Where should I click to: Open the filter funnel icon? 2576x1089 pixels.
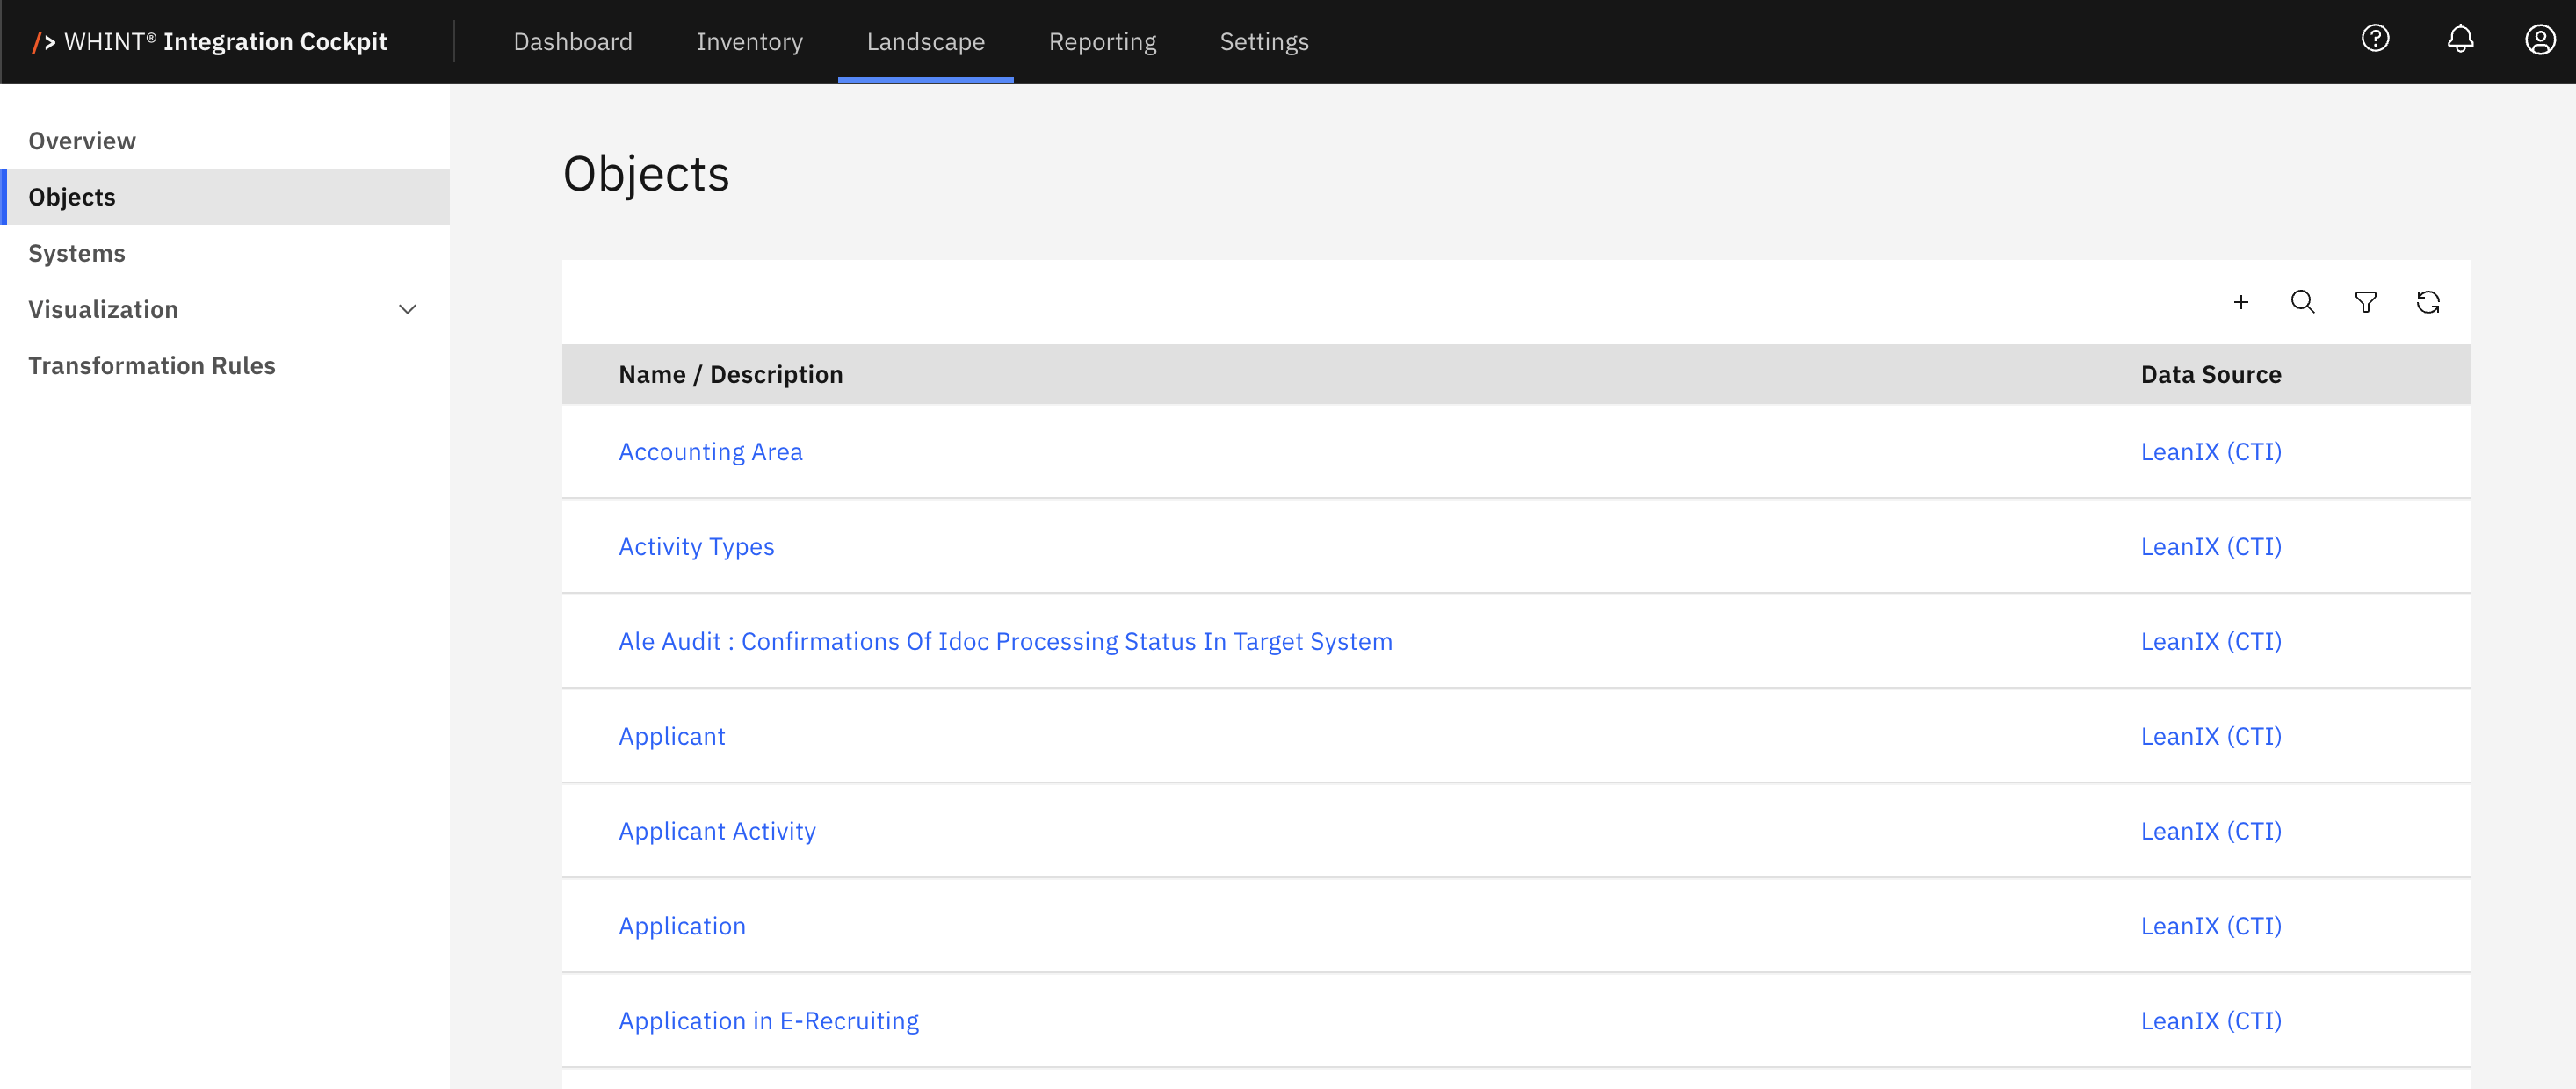[2365, 302]
